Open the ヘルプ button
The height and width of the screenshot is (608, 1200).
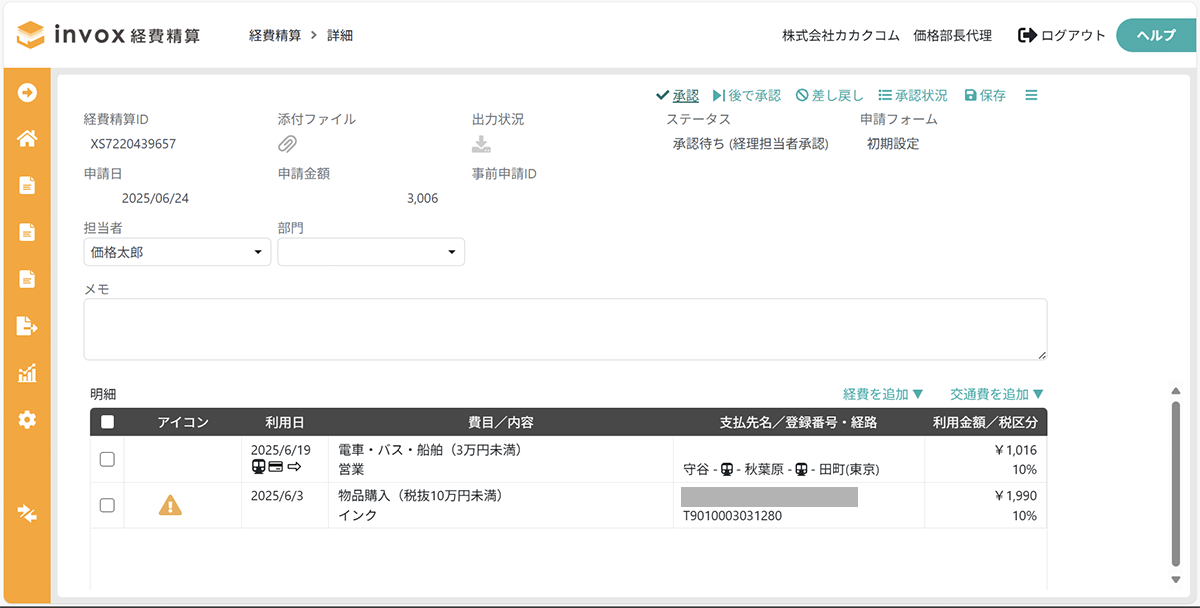[1156, 35]
